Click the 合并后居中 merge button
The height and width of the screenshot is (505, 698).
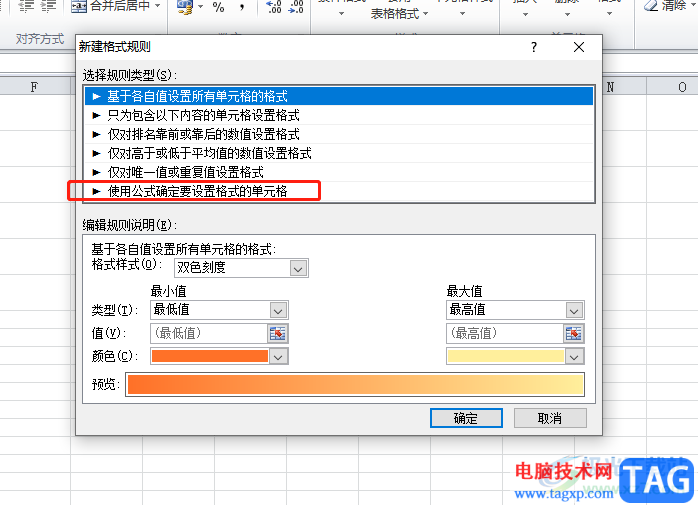(x=110, y=6)
